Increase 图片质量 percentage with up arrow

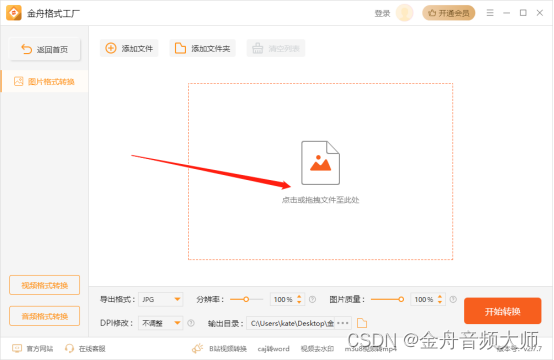coord(440,297)
